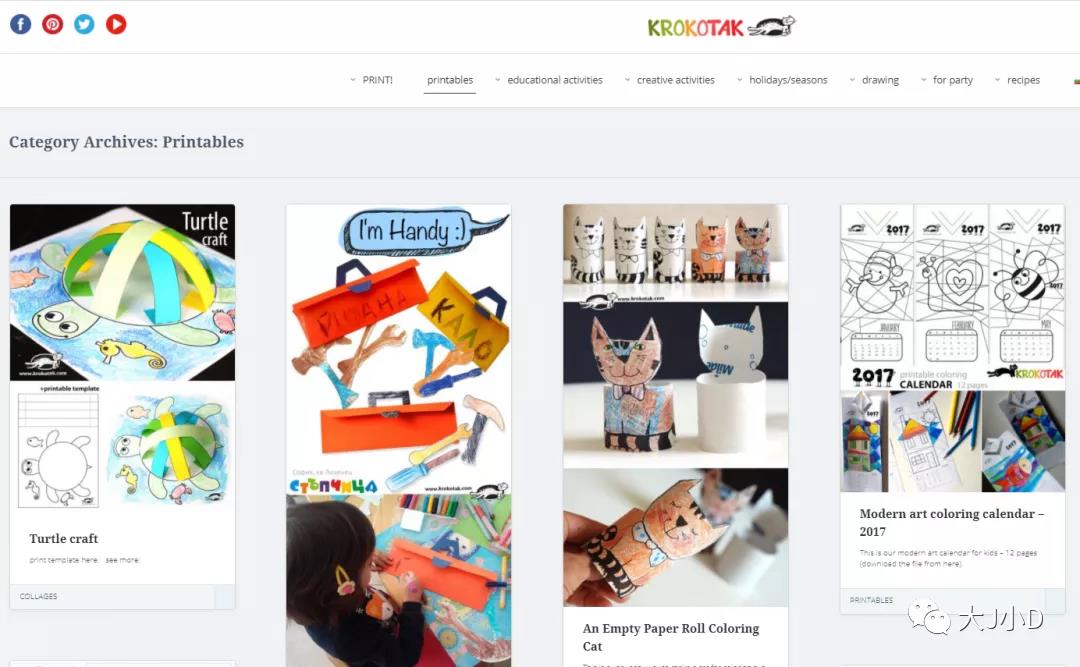Image resolution: width=1080 pixels, height=667 pixels.
Task: Open the Facebook social icon
Action: coord(21,24)
